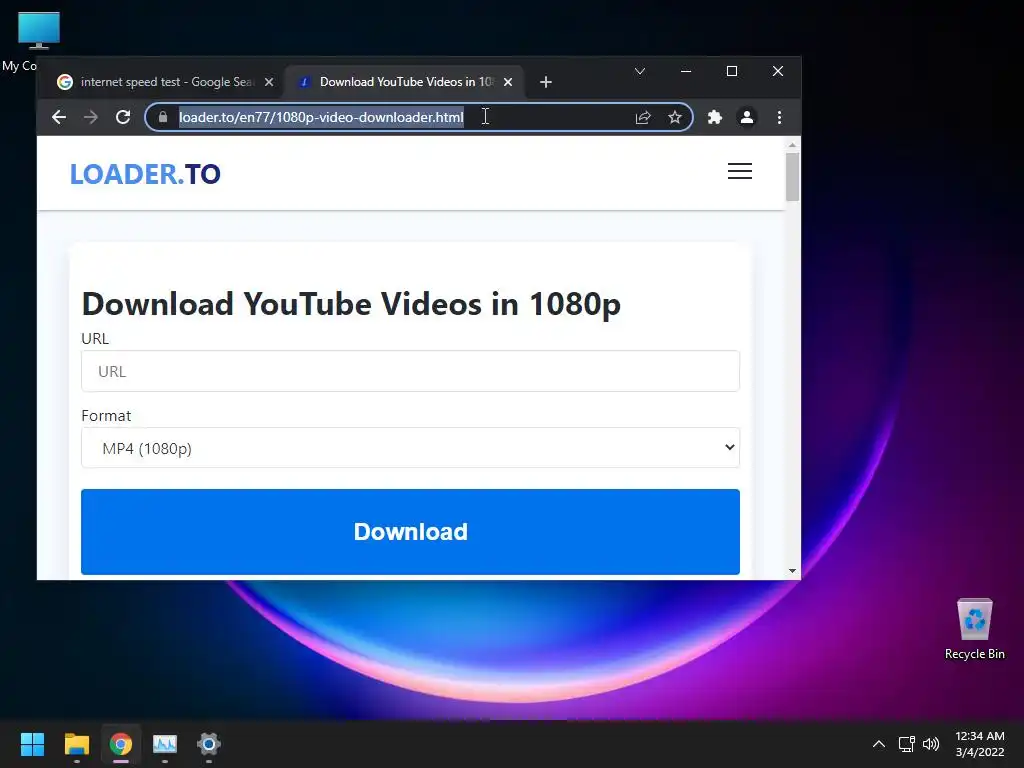
Task: Minimize the Chrome window
Action: (x=686, y=71)
